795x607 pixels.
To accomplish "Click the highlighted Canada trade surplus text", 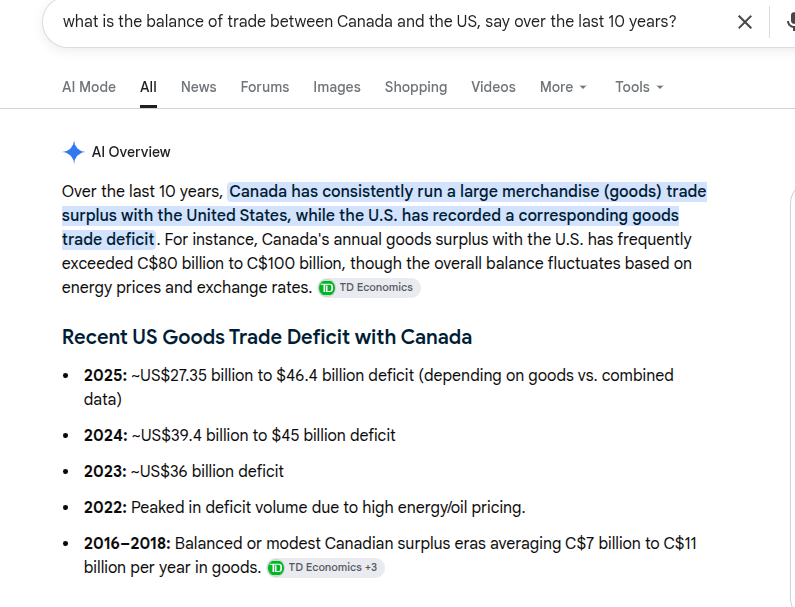I will click(x=384, y=216).
